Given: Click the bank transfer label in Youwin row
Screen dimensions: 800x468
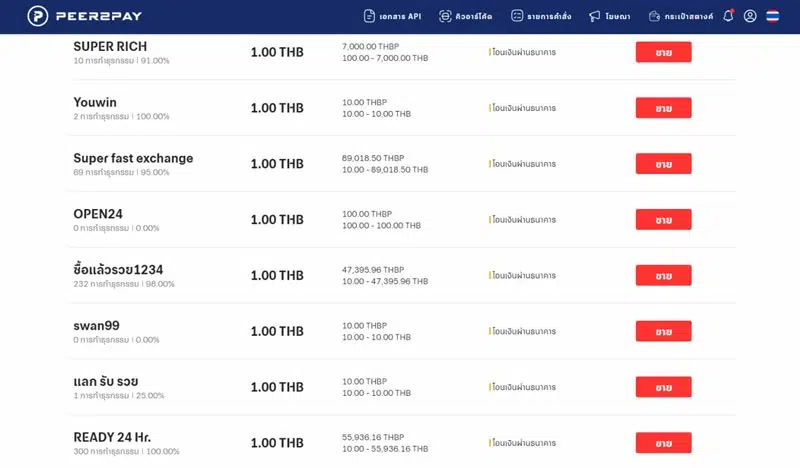Looking at the screenshot, I should coord(523,108).
